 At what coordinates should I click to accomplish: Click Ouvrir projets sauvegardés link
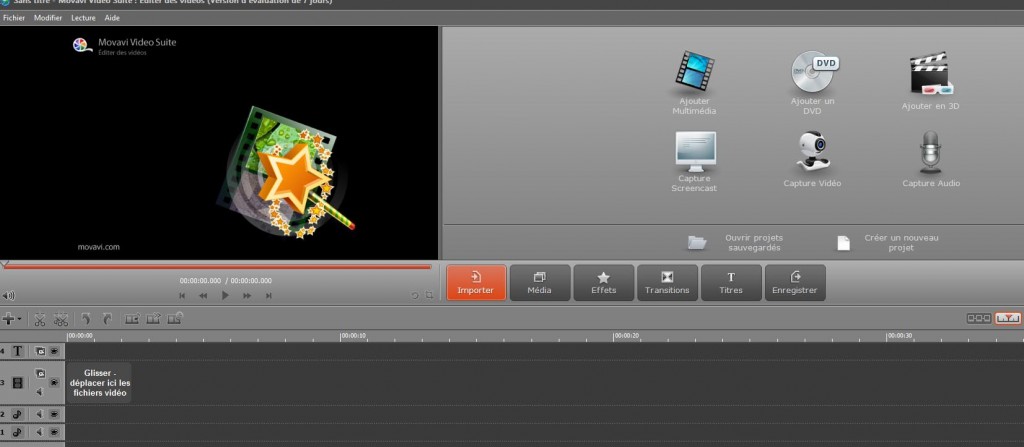(x=754, y=243)
